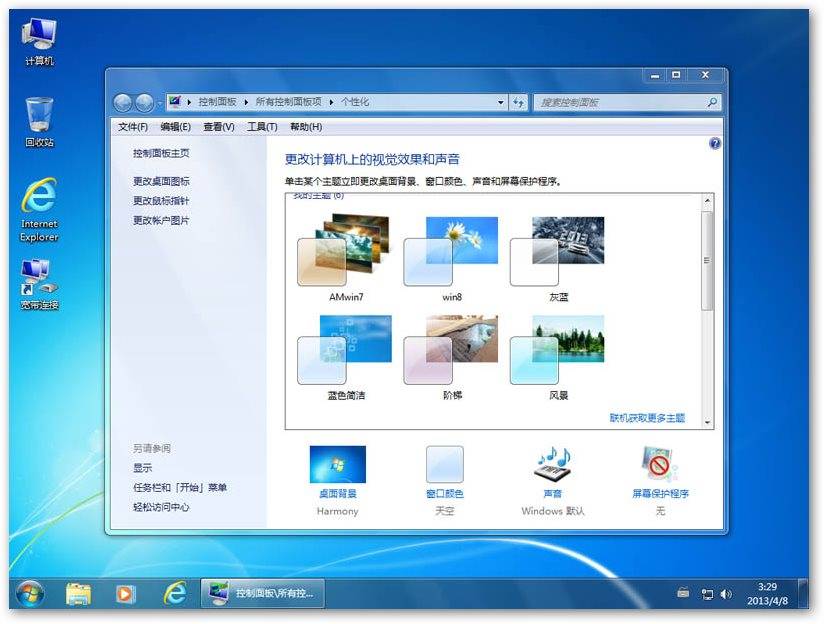Open 窗口颜色 window color settings

445,473
